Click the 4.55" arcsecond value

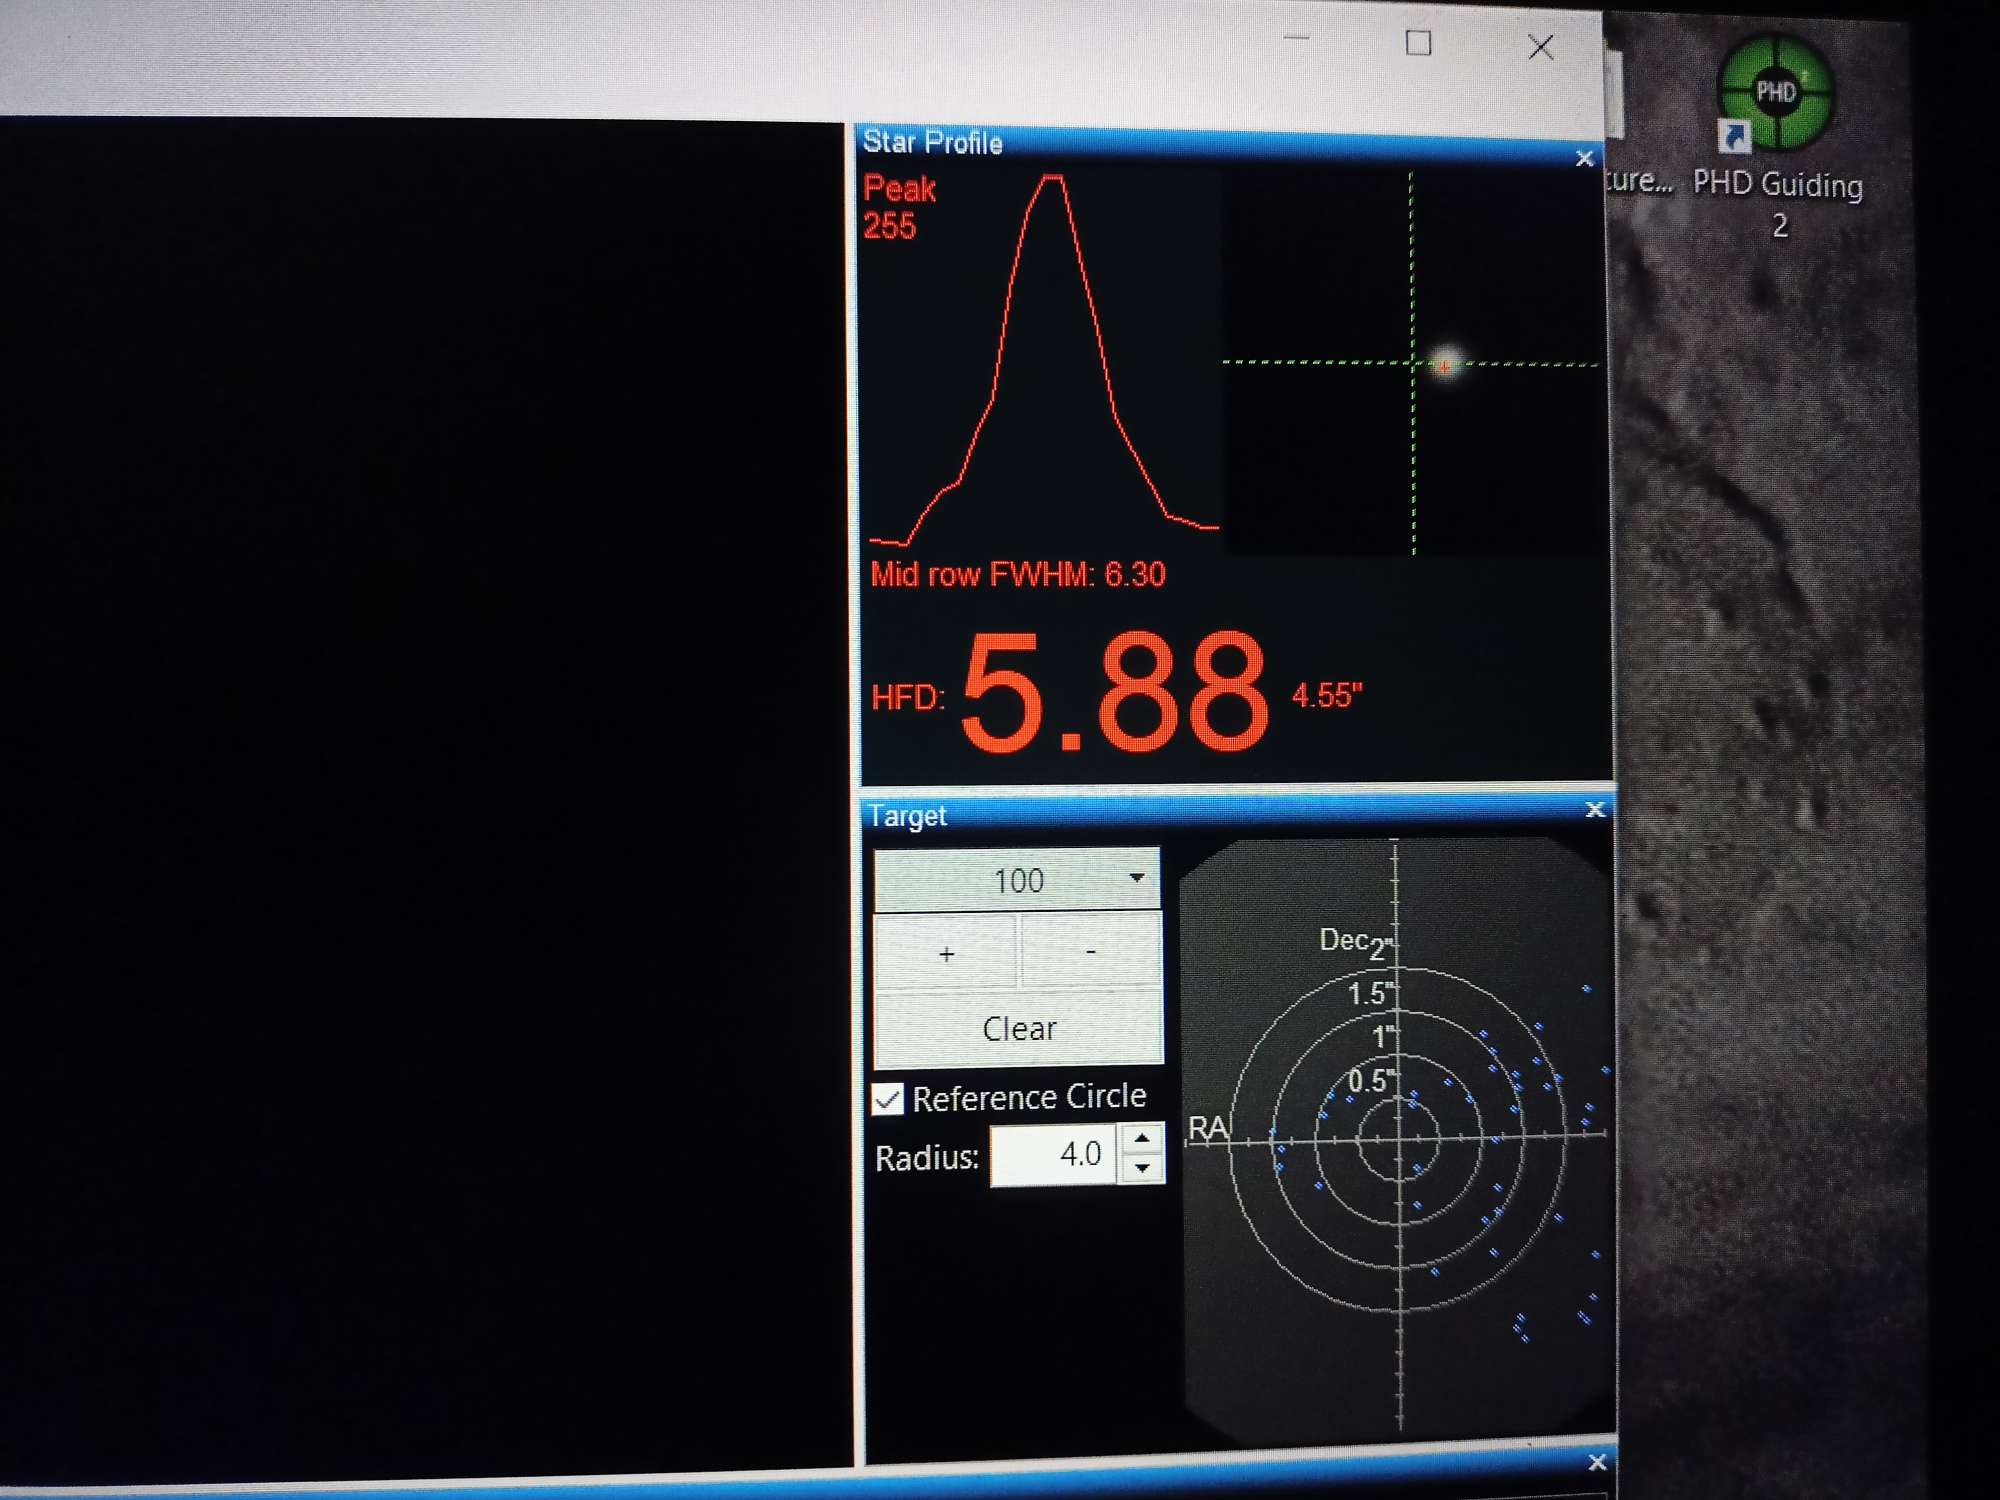click(x=1327, y=695)
